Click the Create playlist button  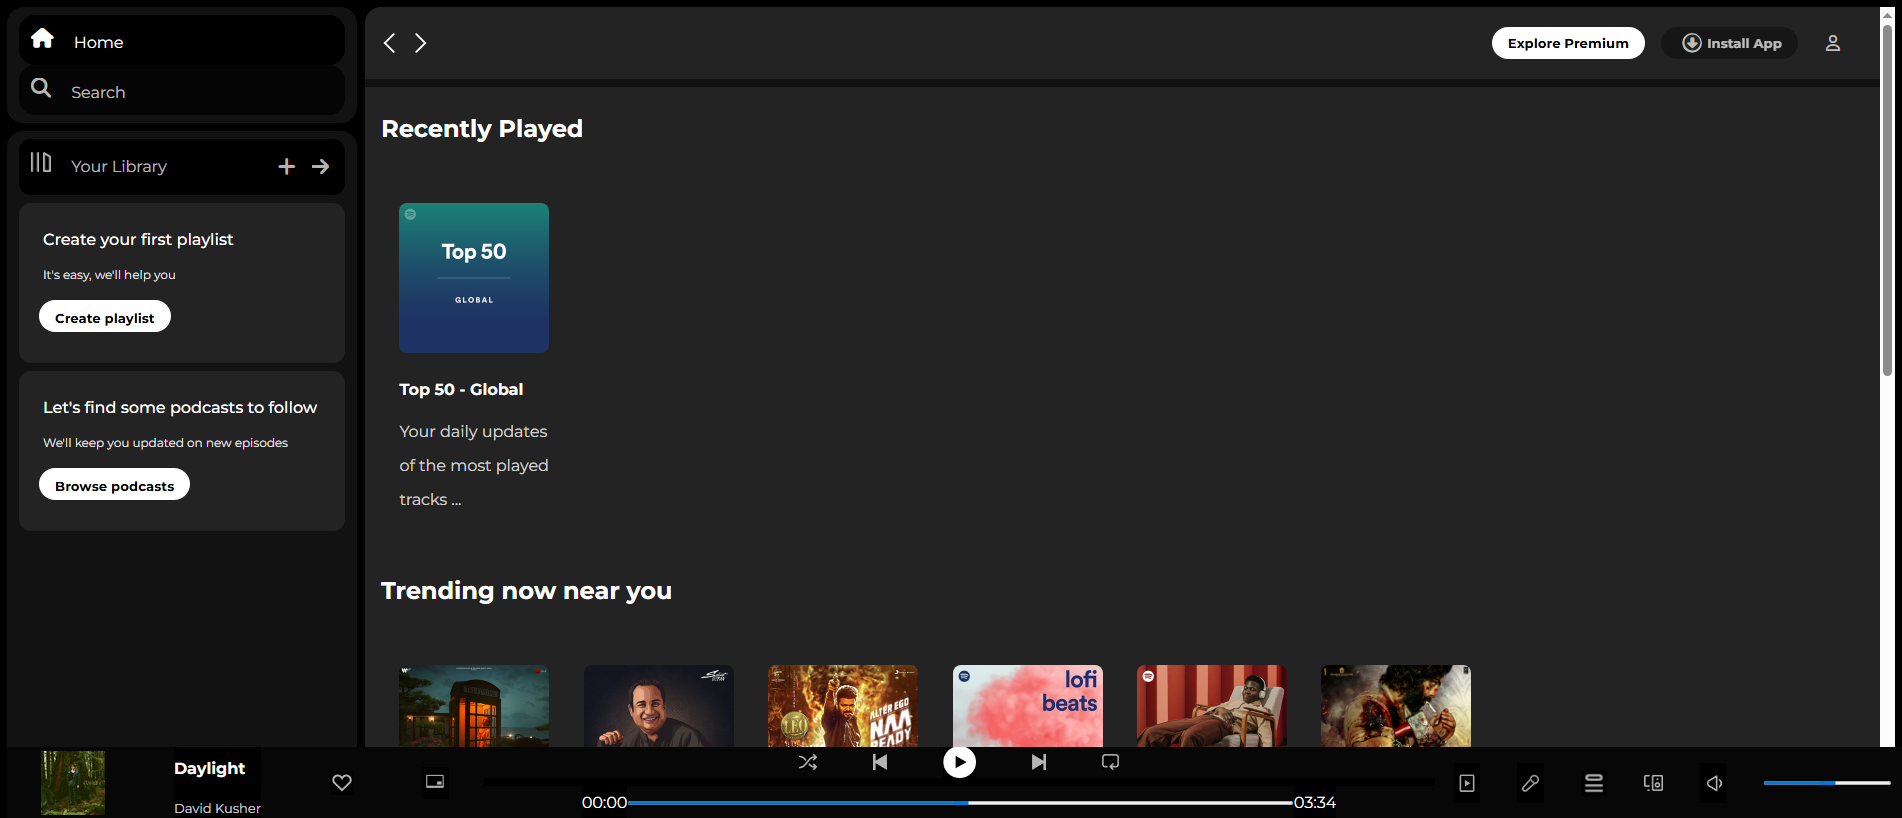[x=105, y=317]
